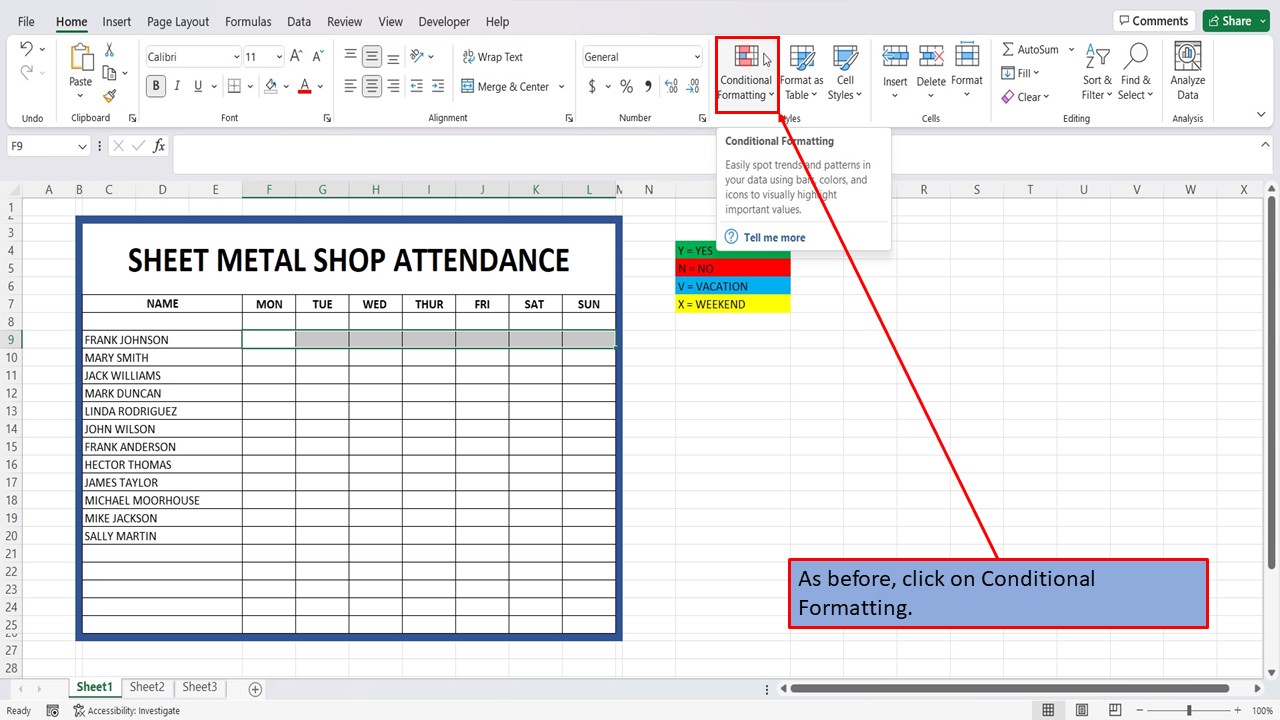Toggle Italic formatting
1280x720 pixels.
pyautogui.click(x=177, y=87)
